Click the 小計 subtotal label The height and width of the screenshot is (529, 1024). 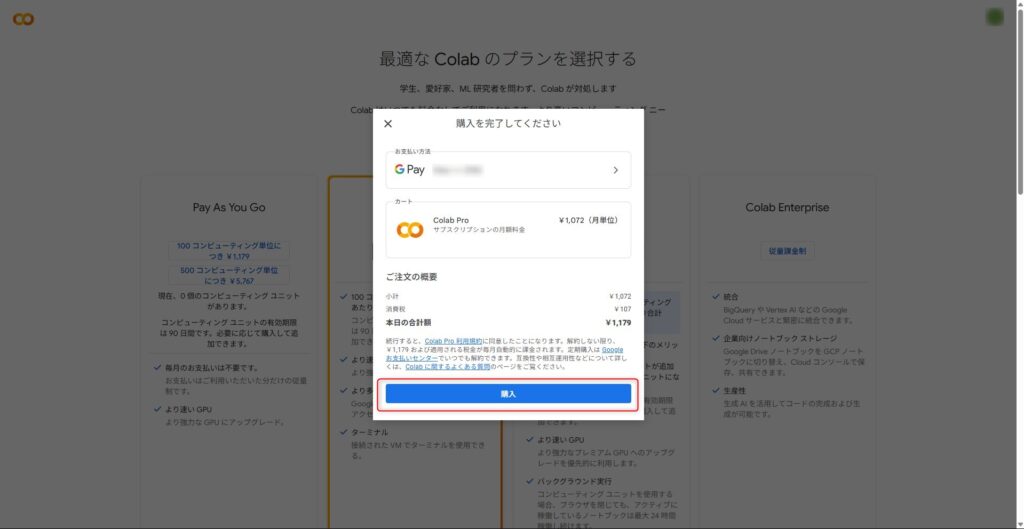(x=392, y=297)
